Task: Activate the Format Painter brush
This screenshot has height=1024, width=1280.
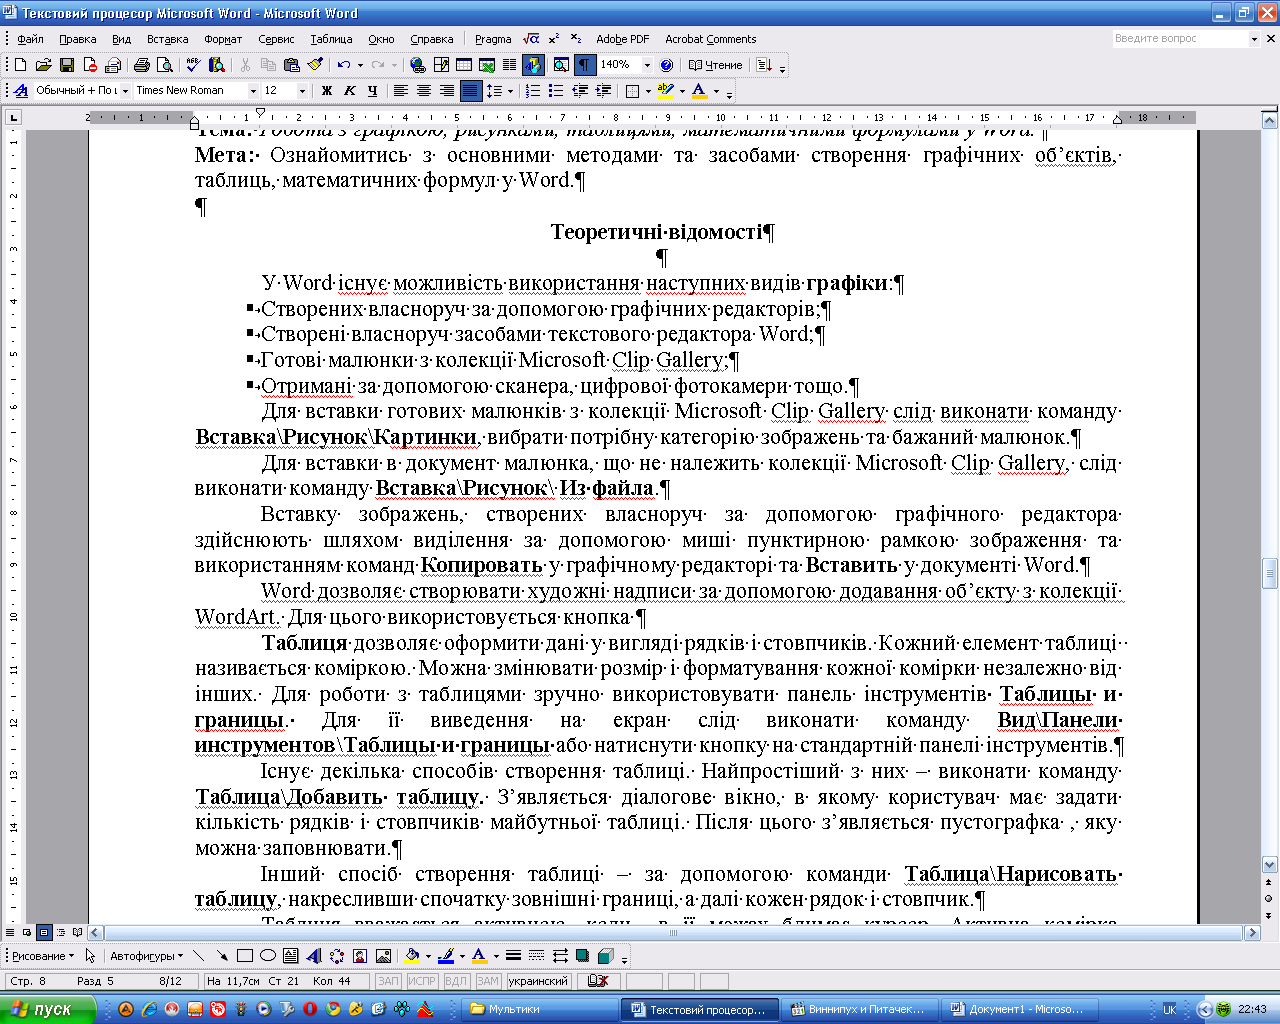Action: [315, 65]
